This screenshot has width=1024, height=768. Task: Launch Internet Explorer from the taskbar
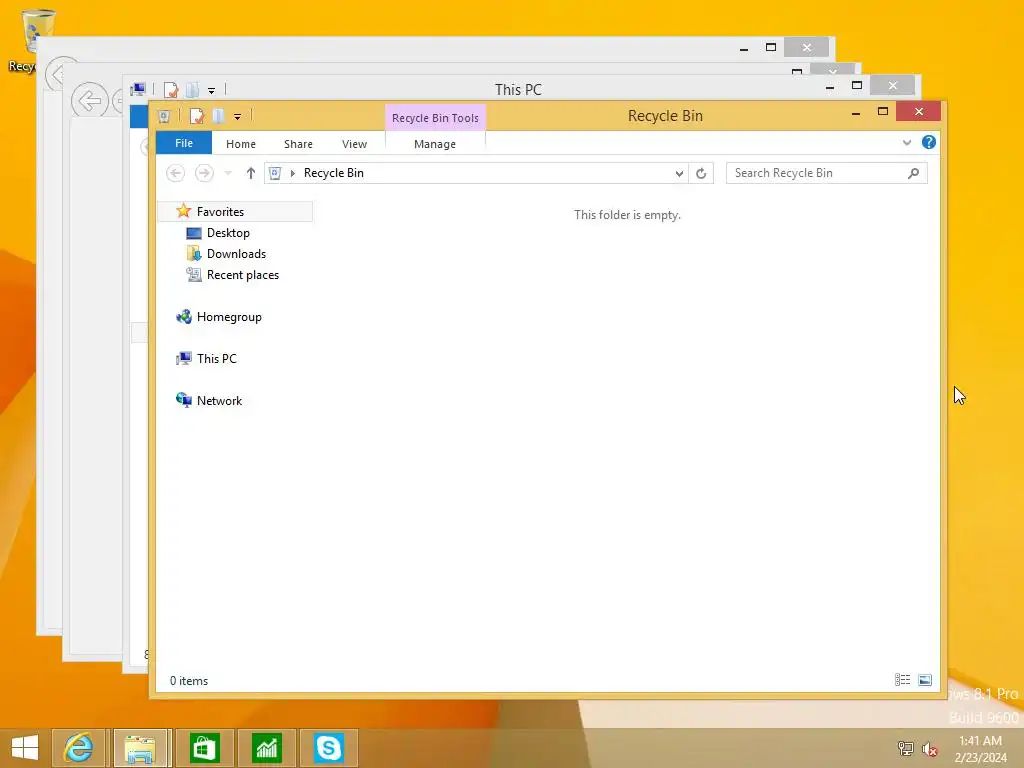[x=78, y=748]
